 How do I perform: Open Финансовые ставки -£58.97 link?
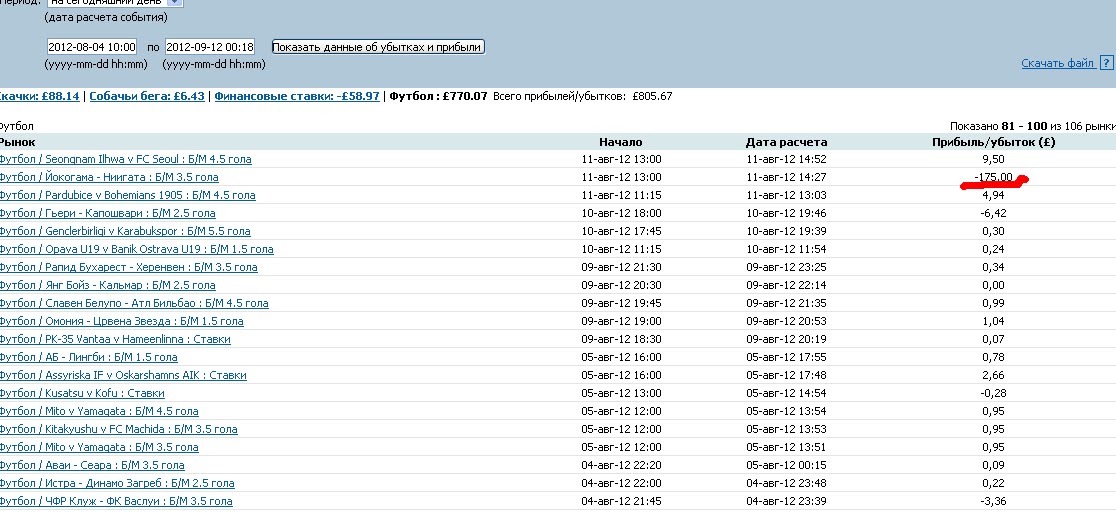point(297,96)
